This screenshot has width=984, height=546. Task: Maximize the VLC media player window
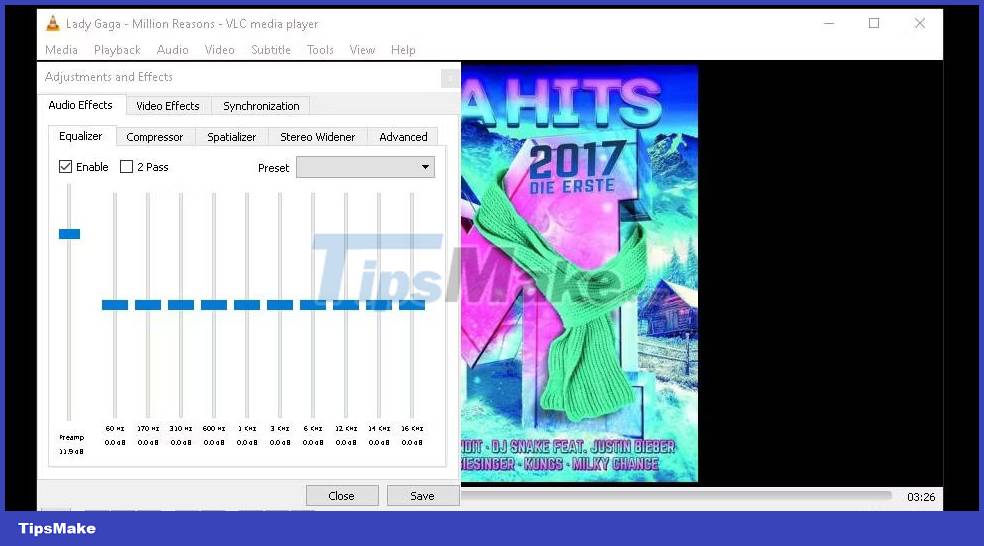click(874, 24)
